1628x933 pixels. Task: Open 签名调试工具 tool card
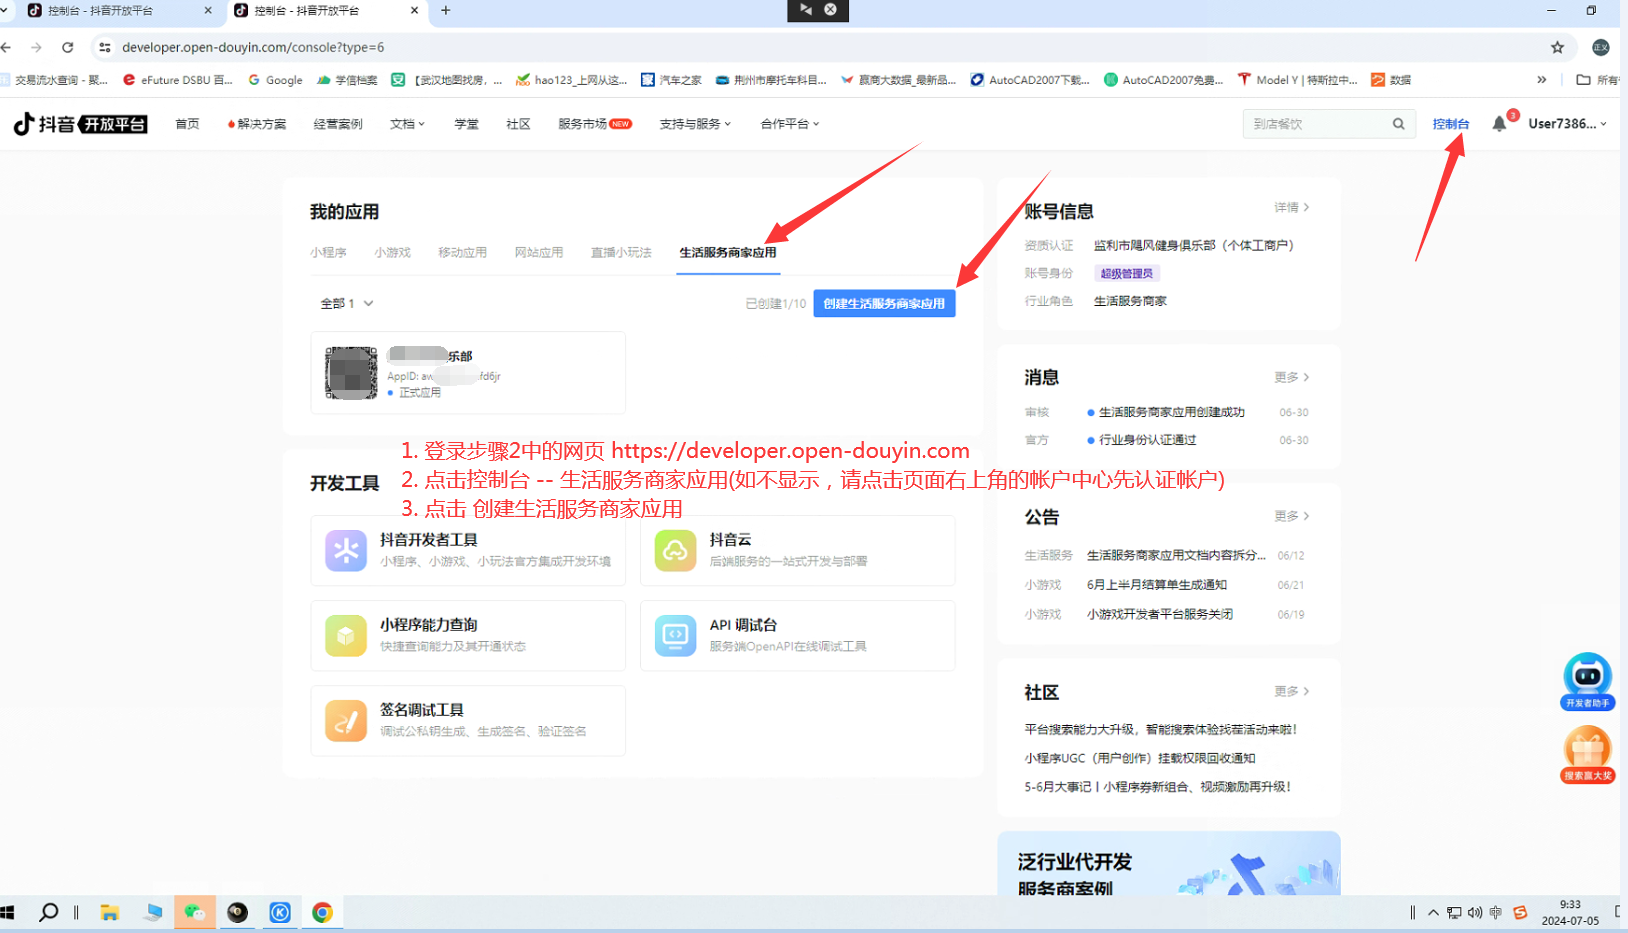468,720
